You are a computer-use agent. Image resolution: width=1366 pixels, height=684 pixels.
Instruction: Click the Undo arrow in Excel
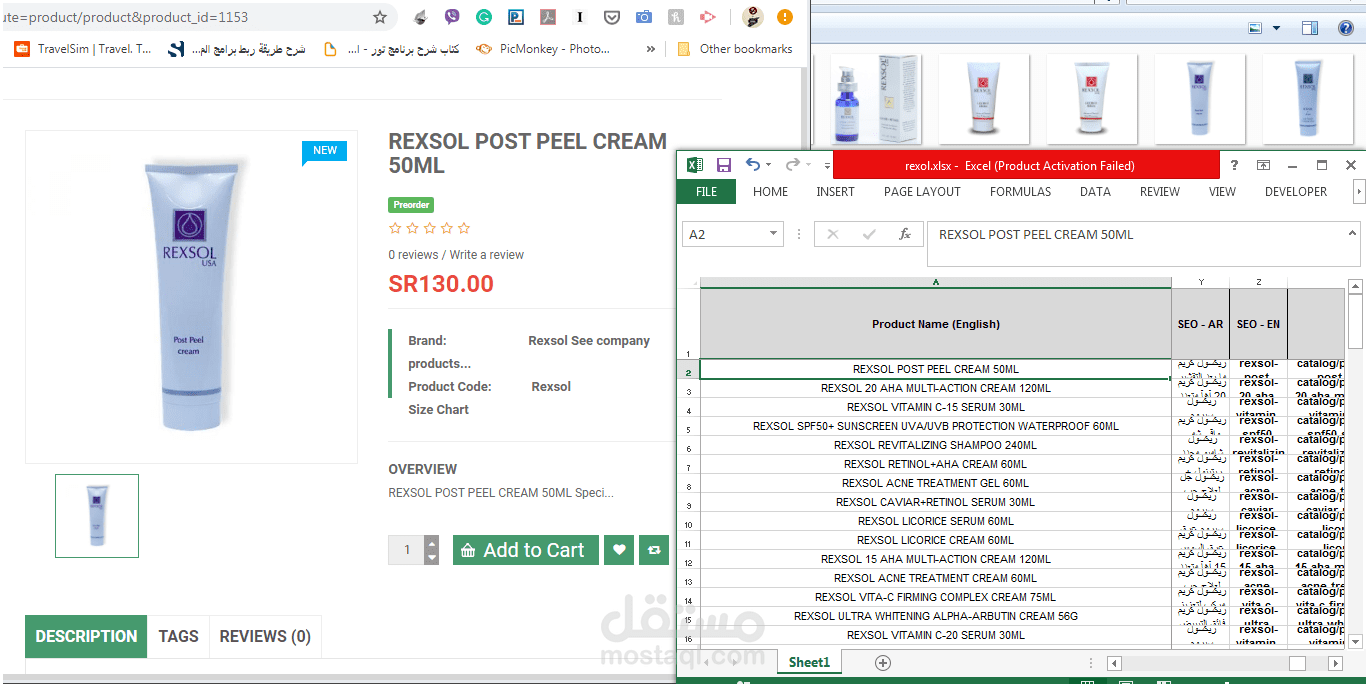point(753,165)
